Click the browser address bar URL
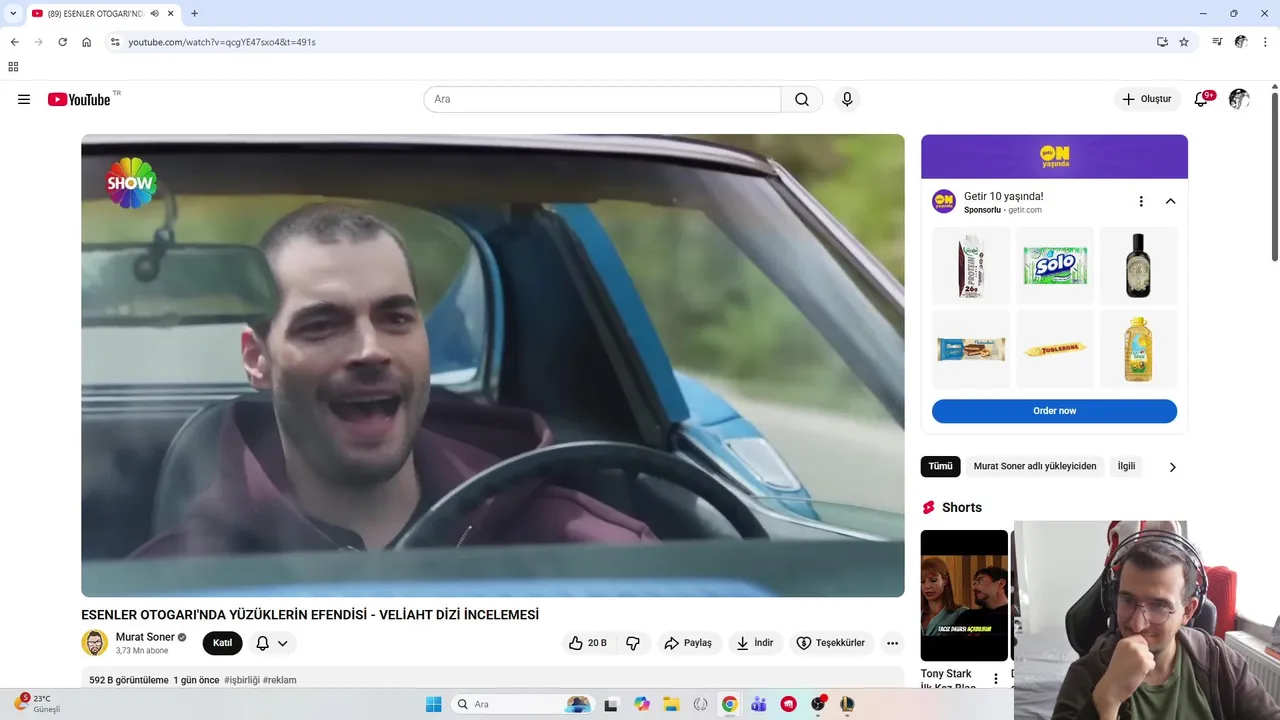 pyautogui.click(x=222, y=42)
